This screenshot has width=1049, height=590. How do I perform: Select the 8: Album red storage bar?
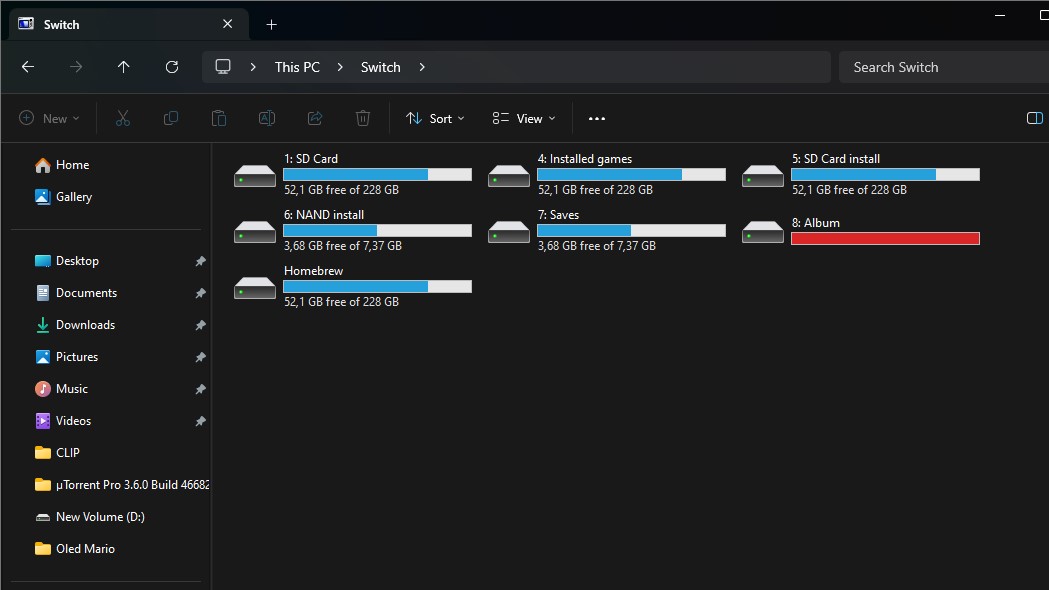[x=885, y=239]
